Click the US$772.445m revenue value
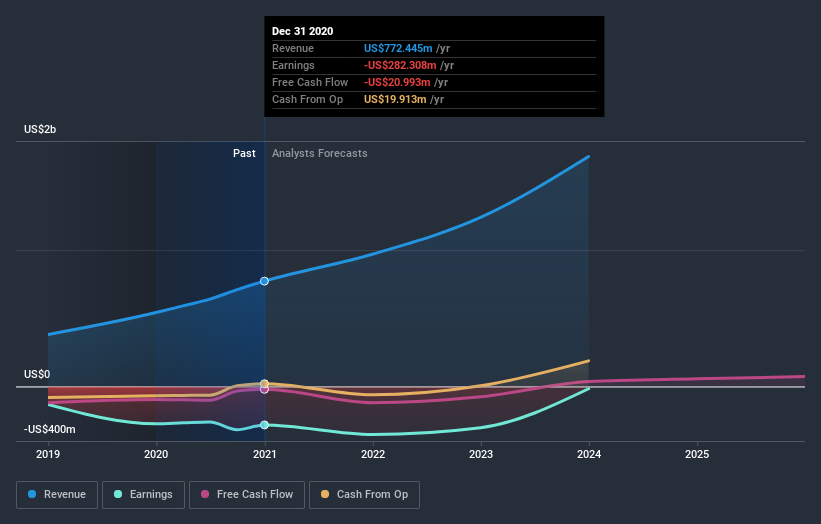The width and height of the screenshot is (821, 524). 398,48
